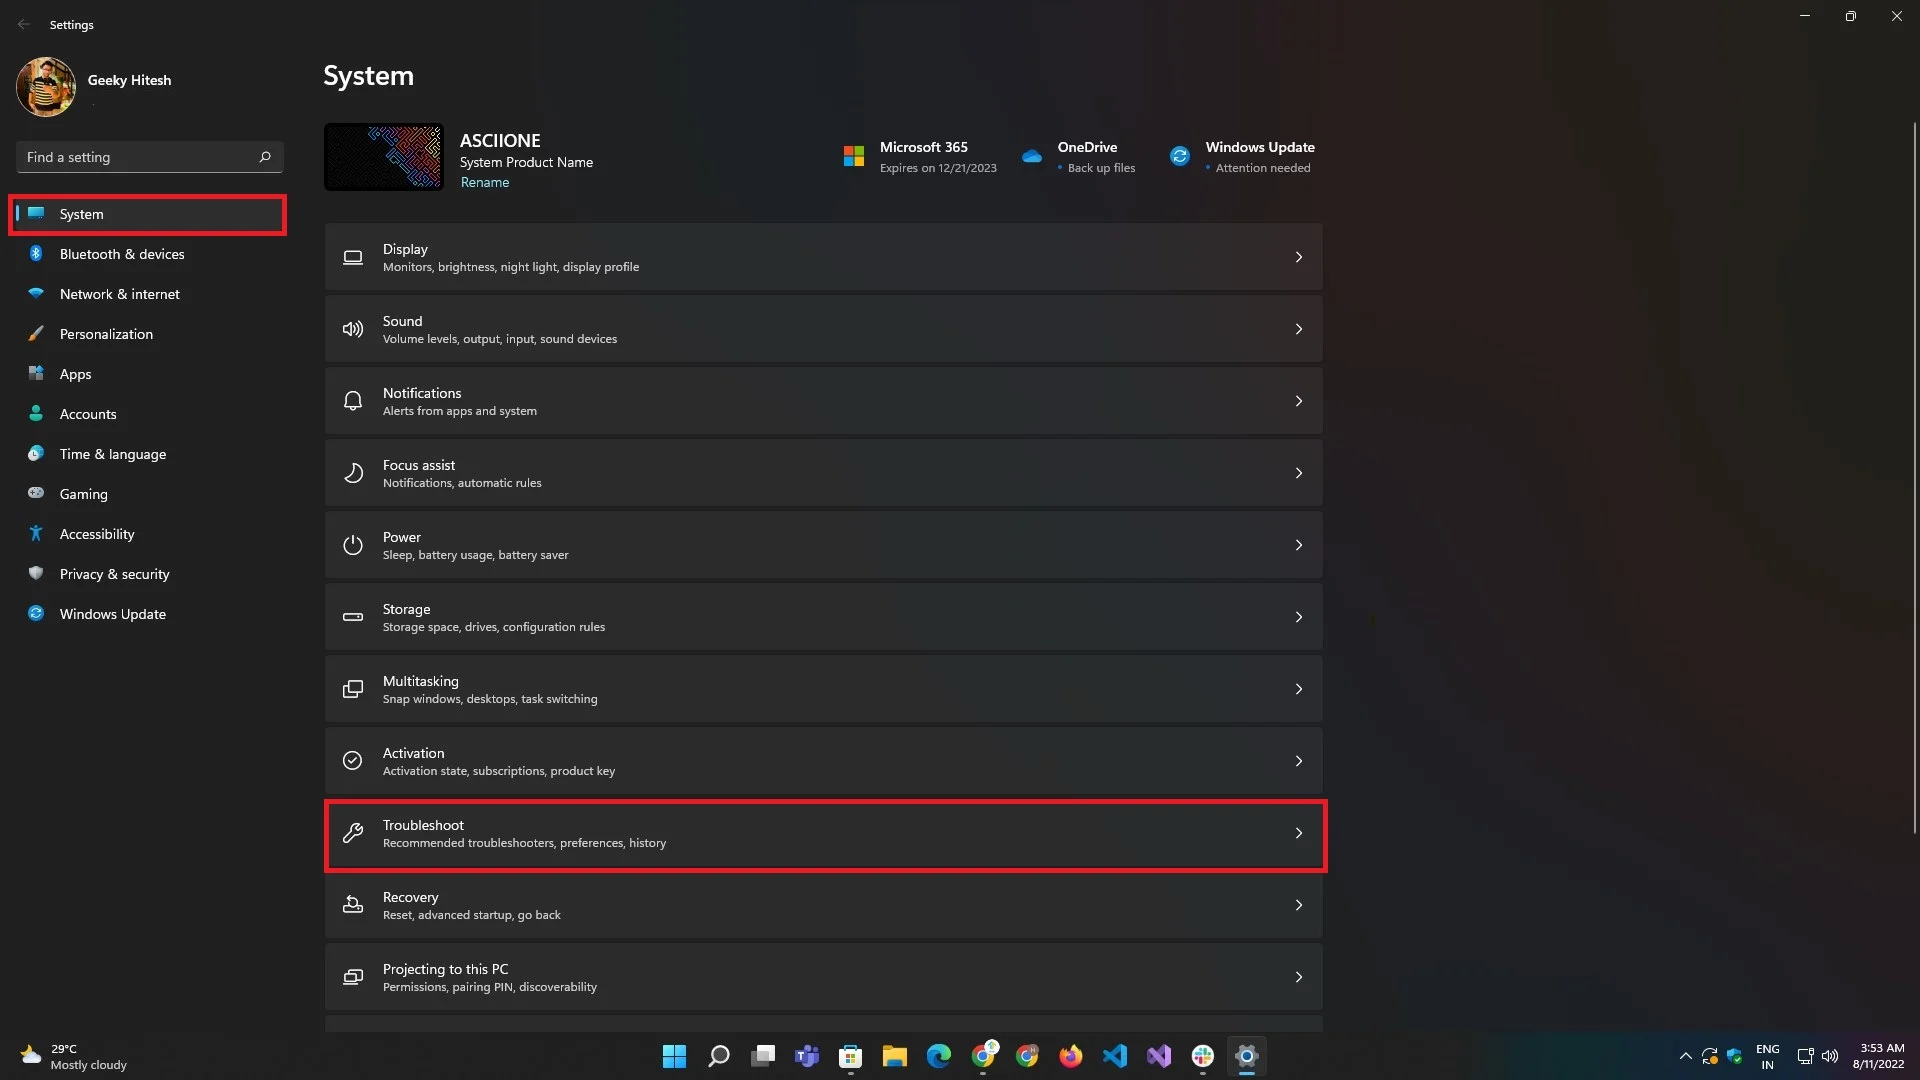Click the Rename link under ASCIIONE
This screenshot has height=1080, width=1920.
tap(485, 182)
